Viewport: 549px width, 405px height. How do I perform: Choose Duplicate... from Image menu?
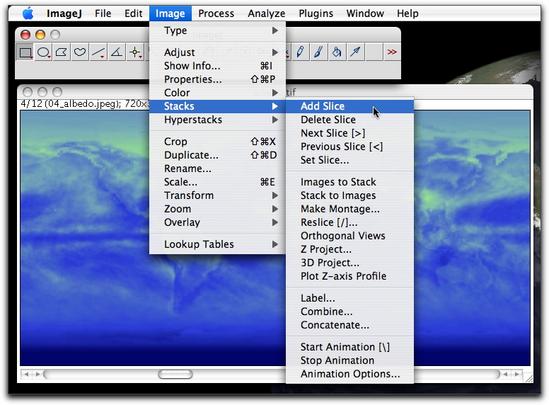(x=217, y=155)
